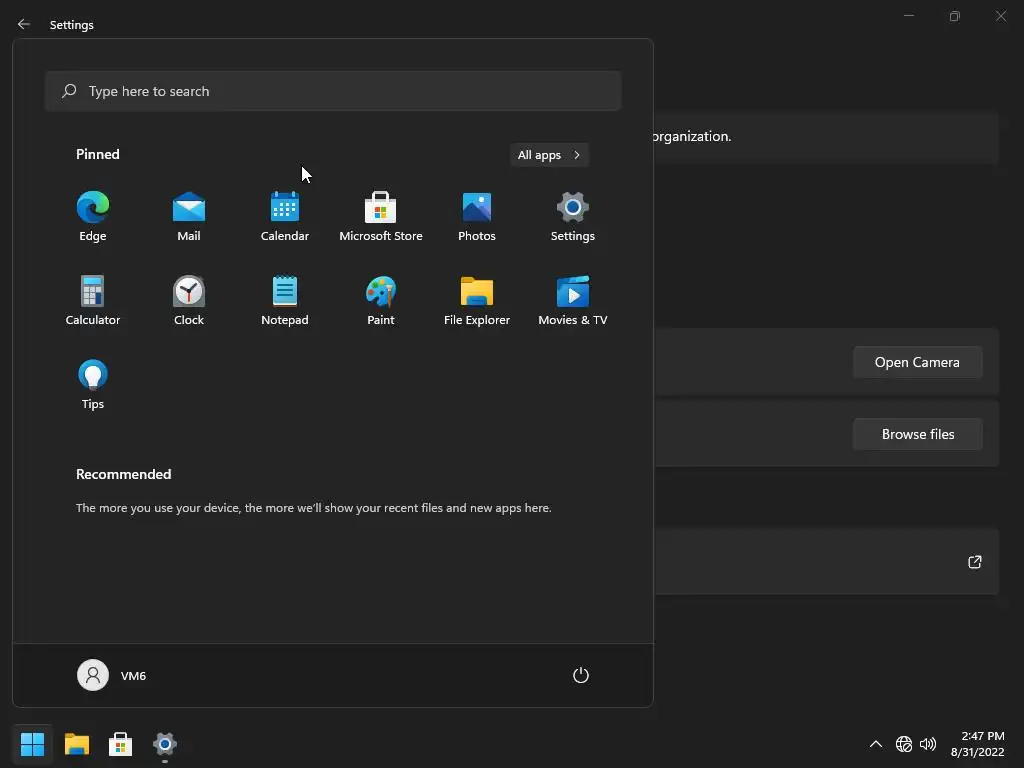
Task: Launch Notepad from Start menu
Action: point(285,300)
